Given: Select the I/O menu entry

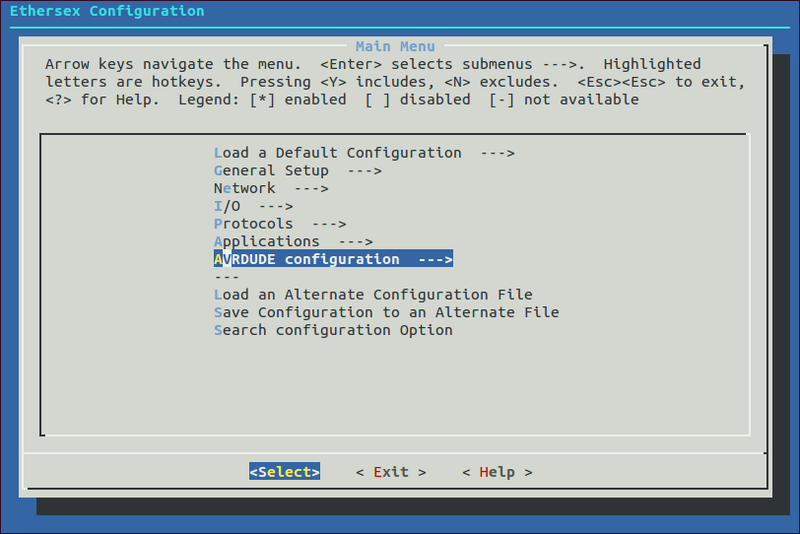Looking at the screenshot, I should (x=227, y=206).
